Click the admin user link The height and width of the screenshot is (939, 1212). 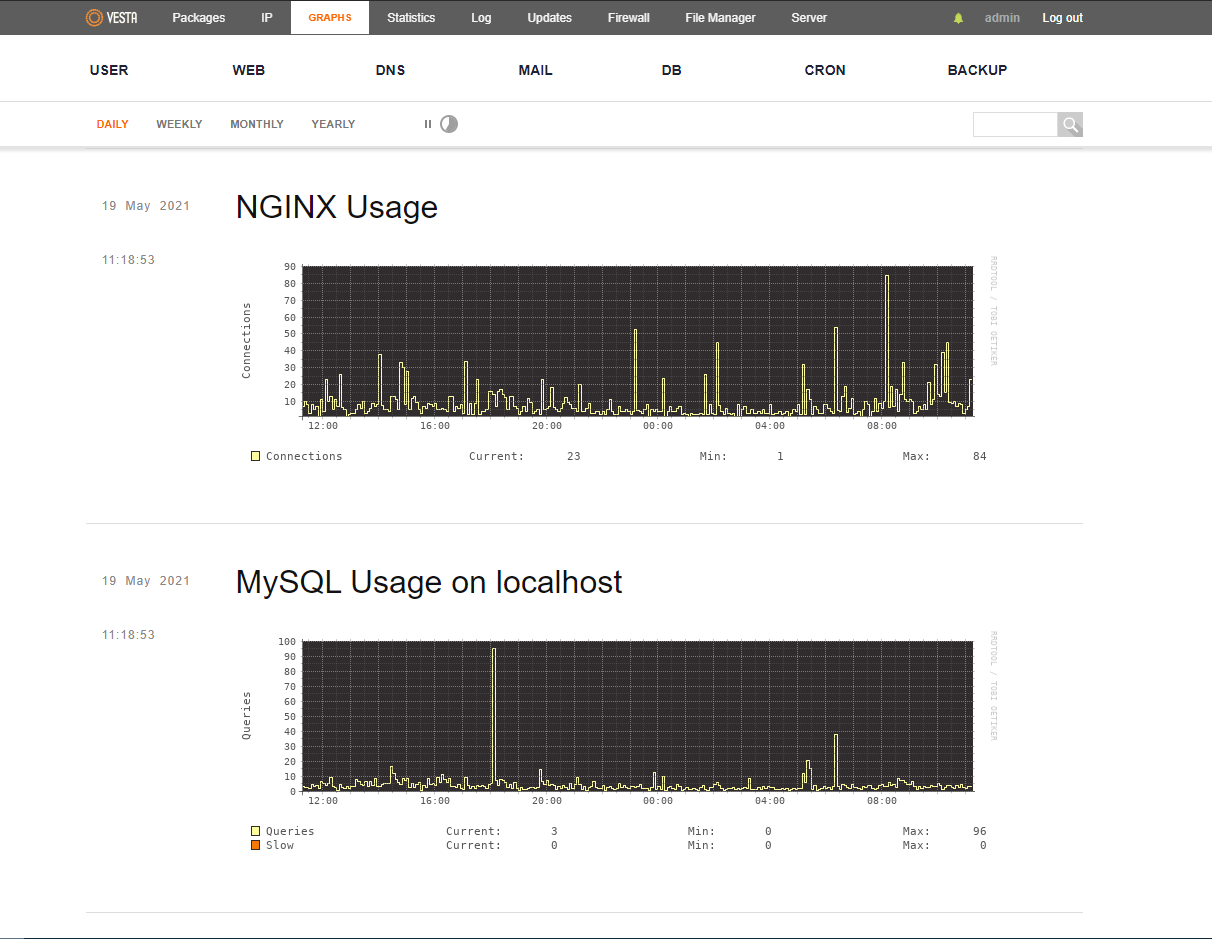pos(1002,18)
